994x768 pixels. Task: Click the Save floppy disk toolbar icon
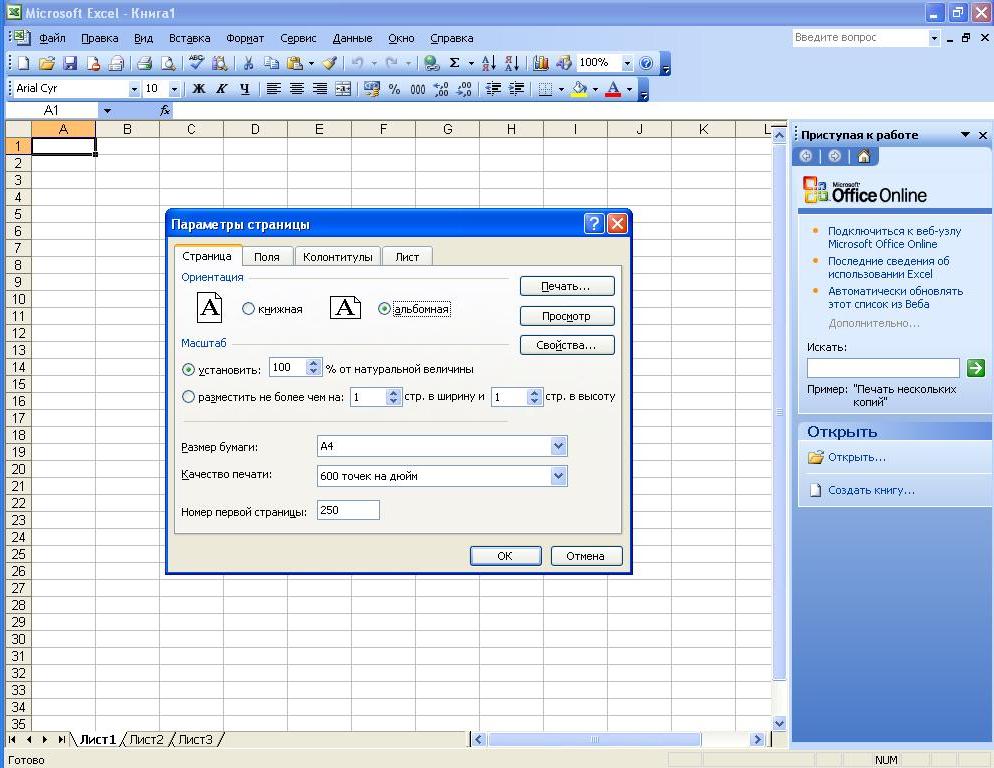click(x=70, y=63)
